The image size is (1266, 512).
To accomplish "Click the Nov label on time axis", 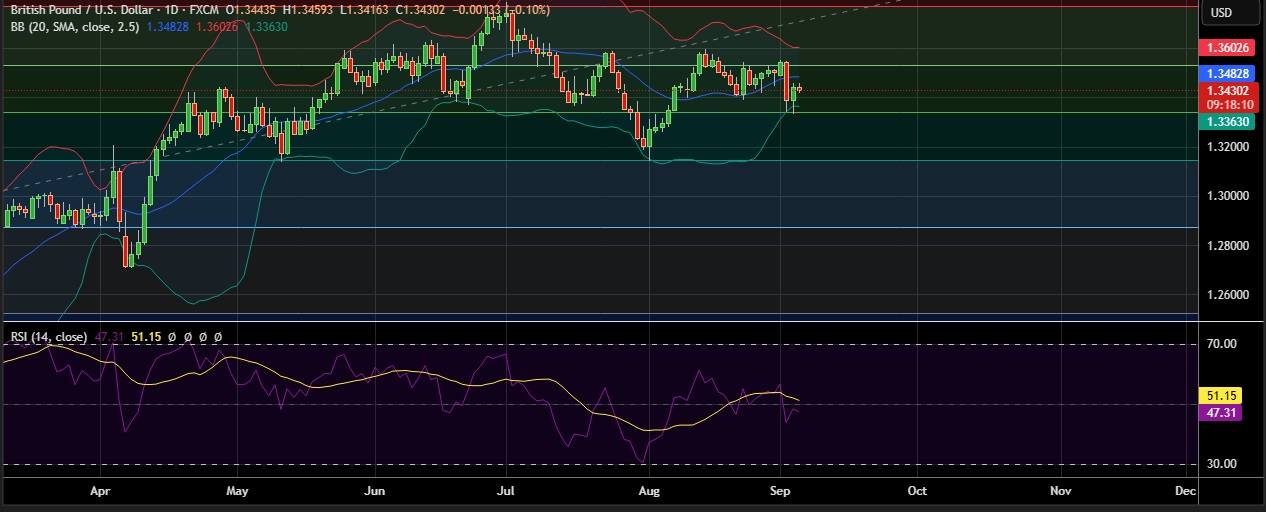I will [1061, 492].
